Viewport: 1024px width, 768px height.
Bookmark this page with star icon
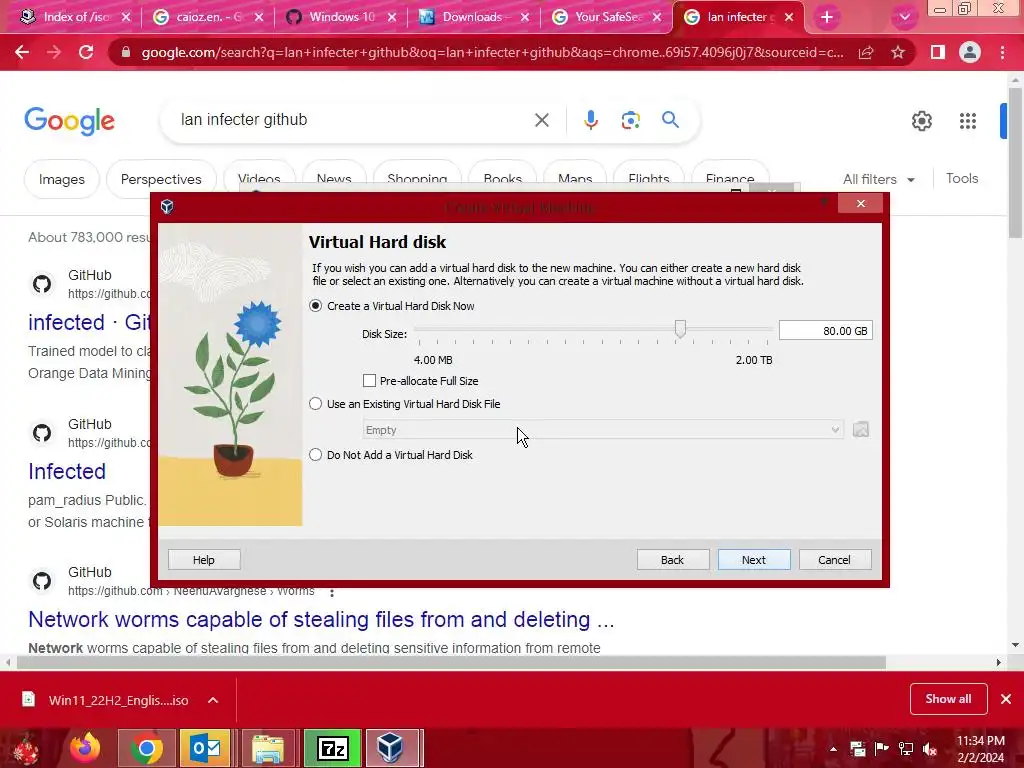point(898,52)
